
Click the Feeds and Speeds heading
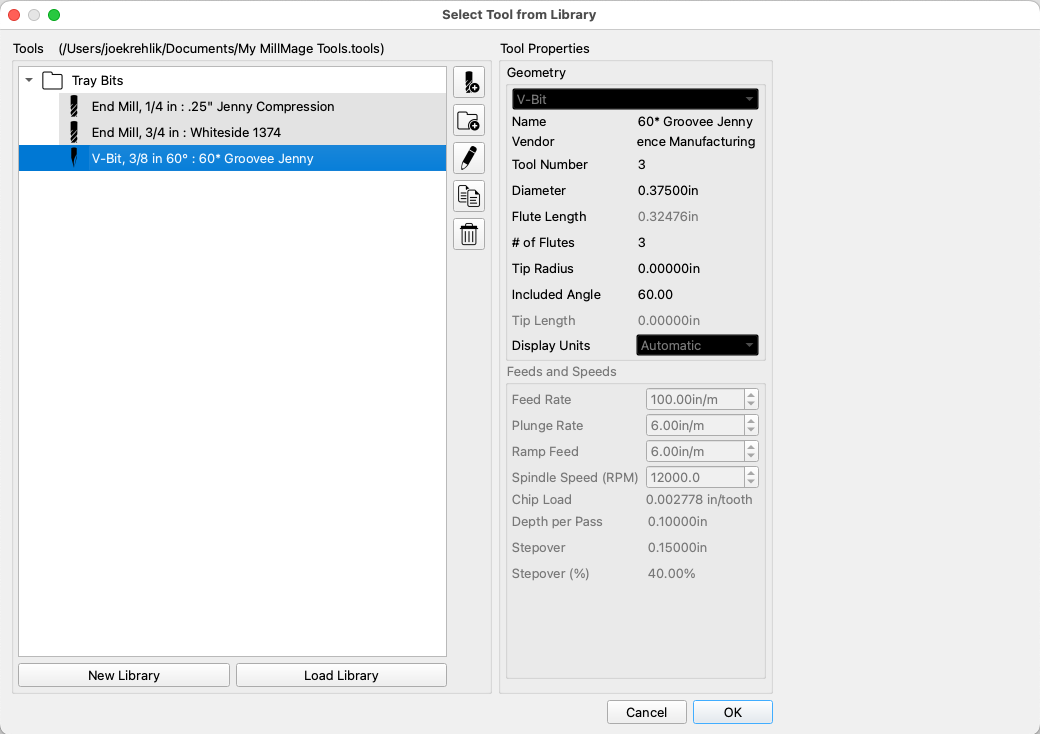[x=561, y=371]
